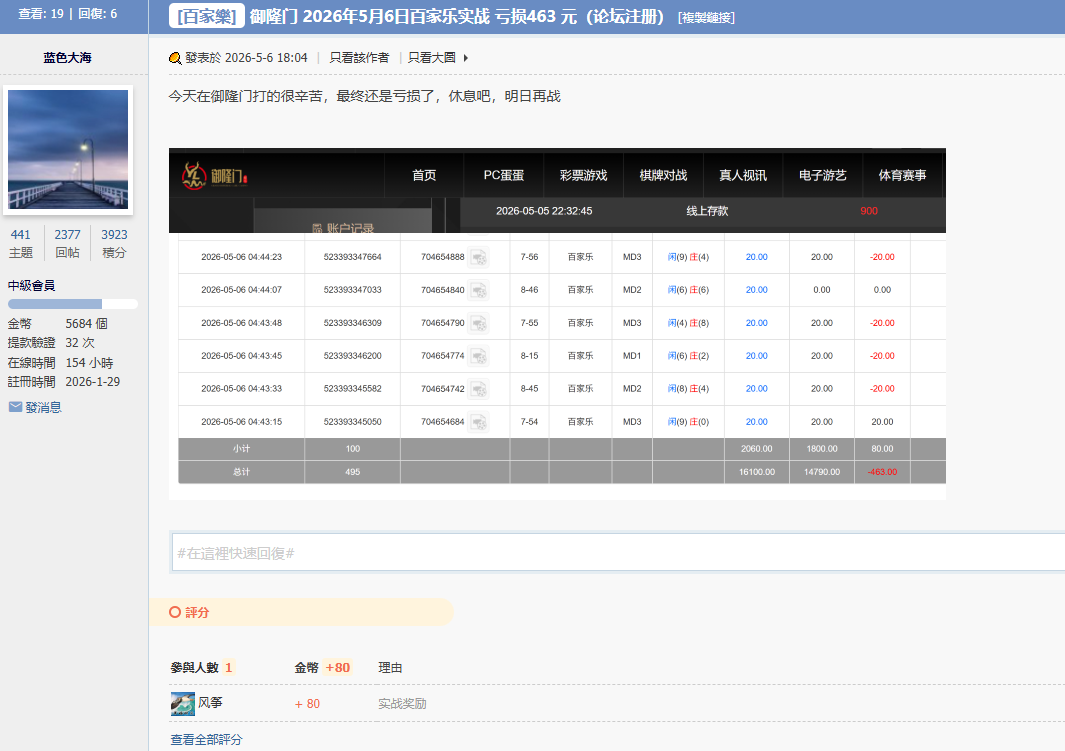The width and height of the screenshot is (1065, 751).
Task: Click the quick reply input field
Action: [618, 553]
